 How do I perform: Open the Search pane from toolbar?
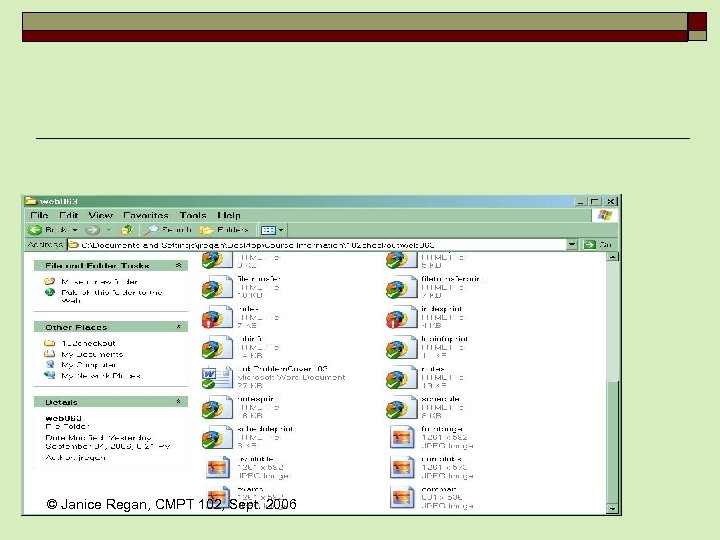tap(168, 230)
